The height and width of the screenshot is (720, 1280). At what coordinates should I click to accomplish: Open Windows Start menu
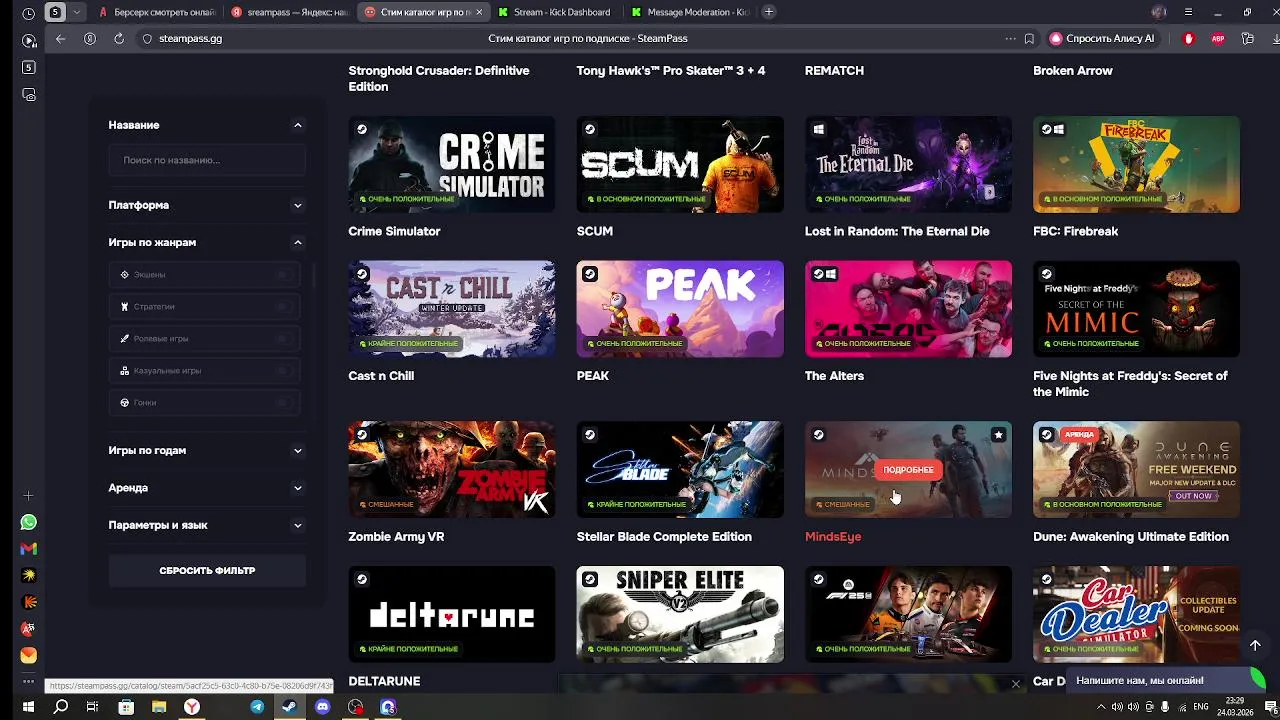pyautogui.click(x=28, y=707)
